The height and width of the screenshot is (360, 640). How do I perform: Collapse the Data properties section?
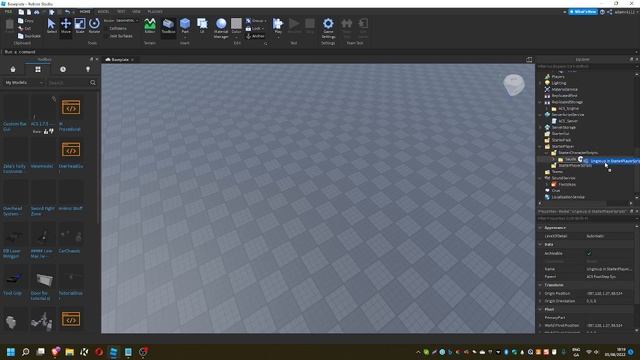(540, 244)
